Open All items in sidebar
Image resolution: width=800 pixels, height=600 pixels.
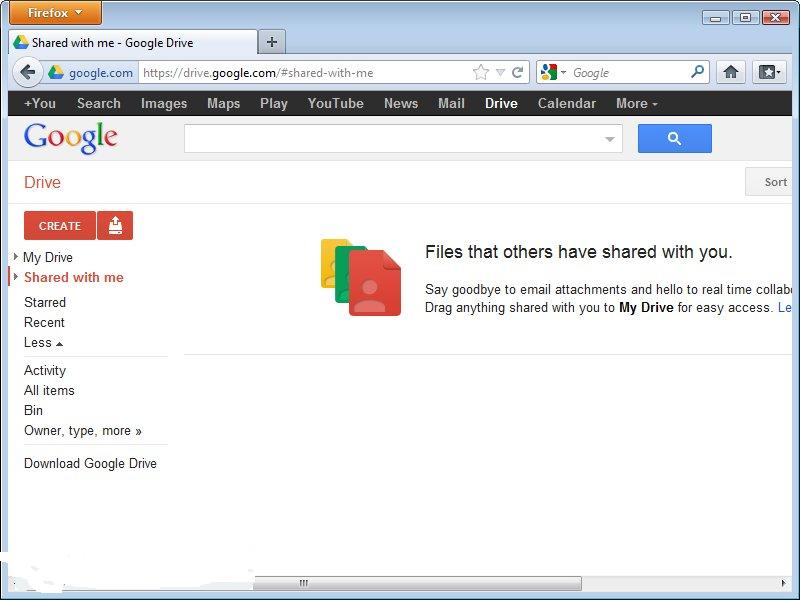49,390
